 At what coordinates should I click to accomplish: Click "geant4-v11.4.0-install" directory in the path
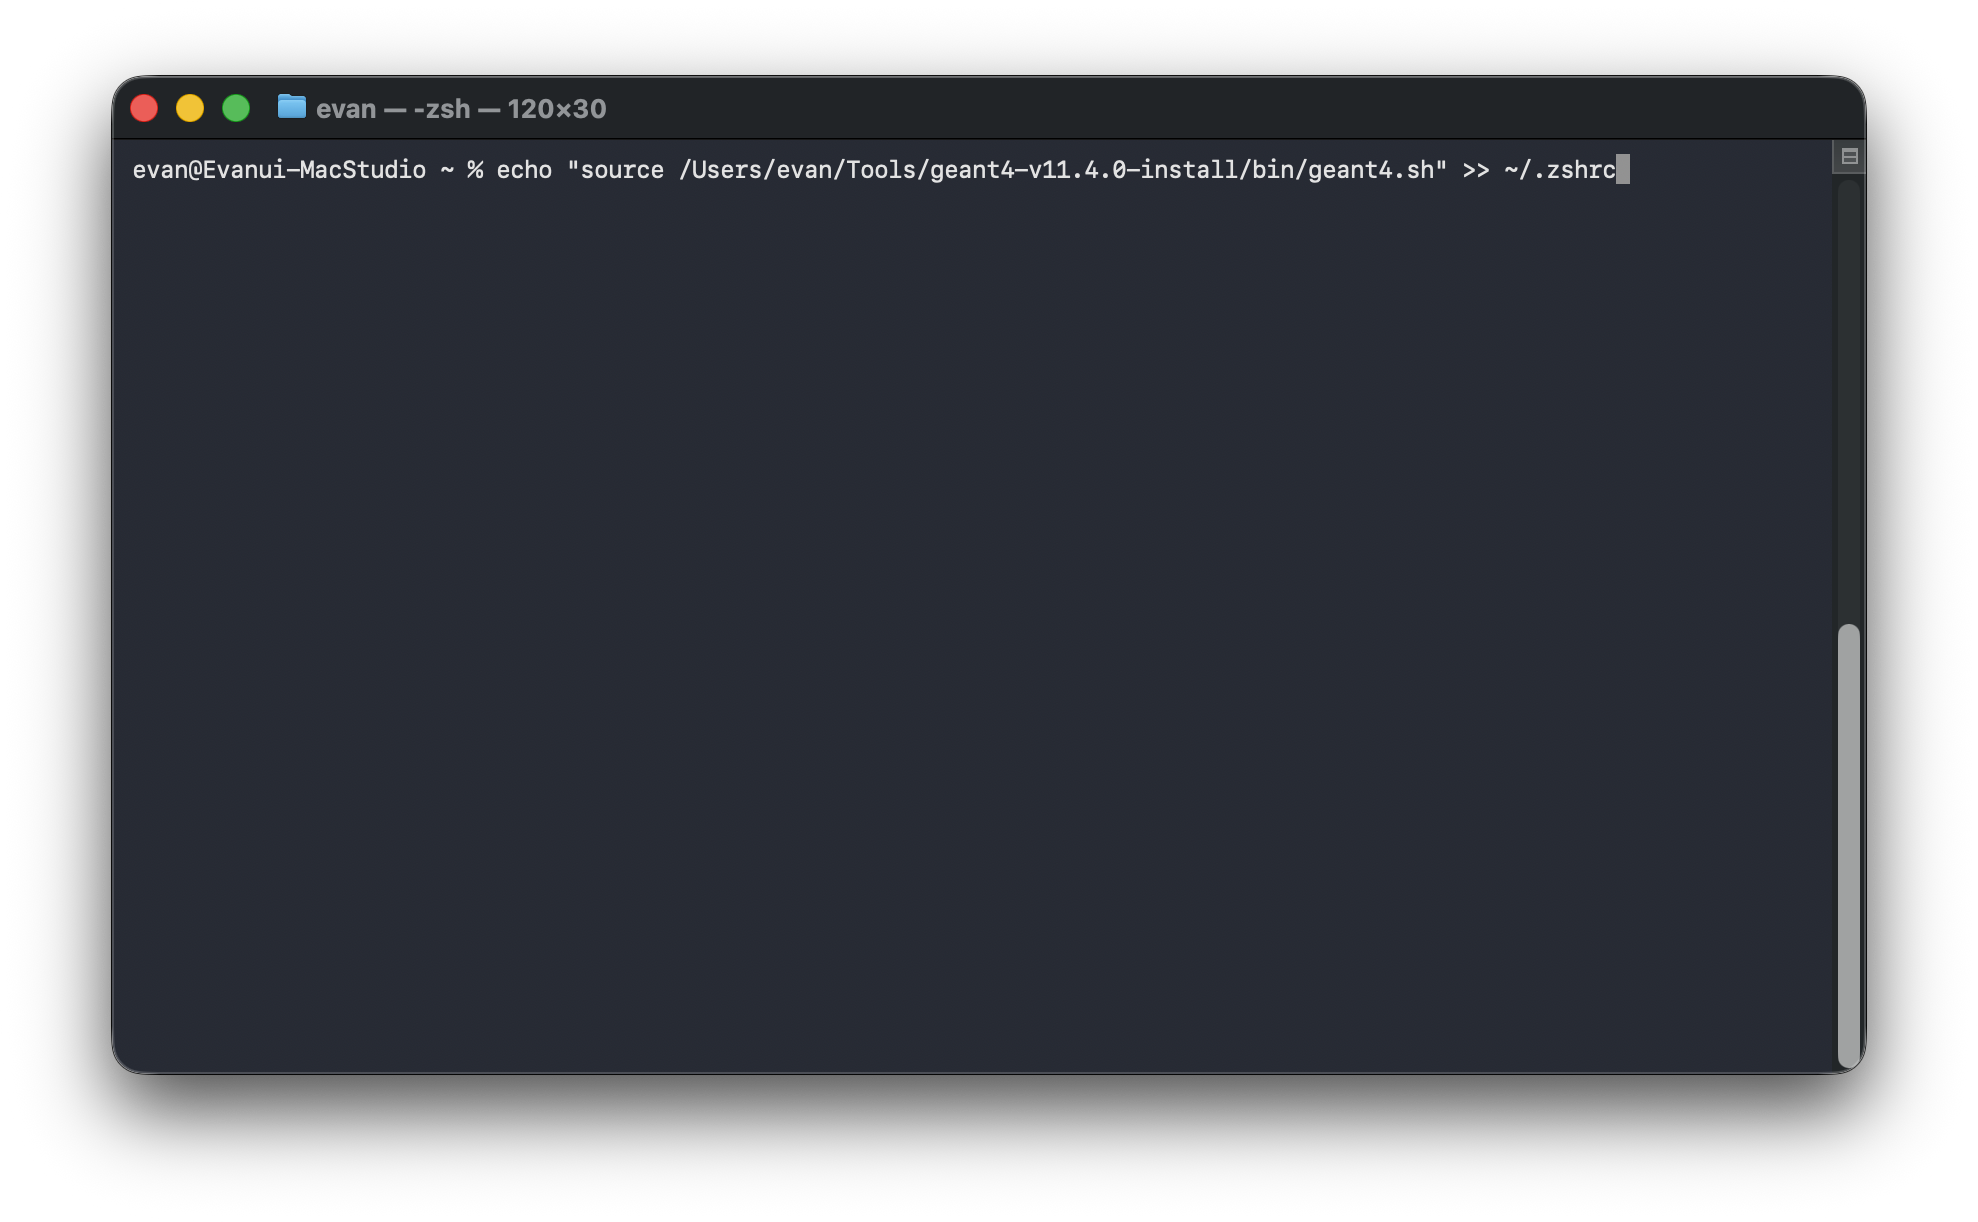pos(1084,170)
